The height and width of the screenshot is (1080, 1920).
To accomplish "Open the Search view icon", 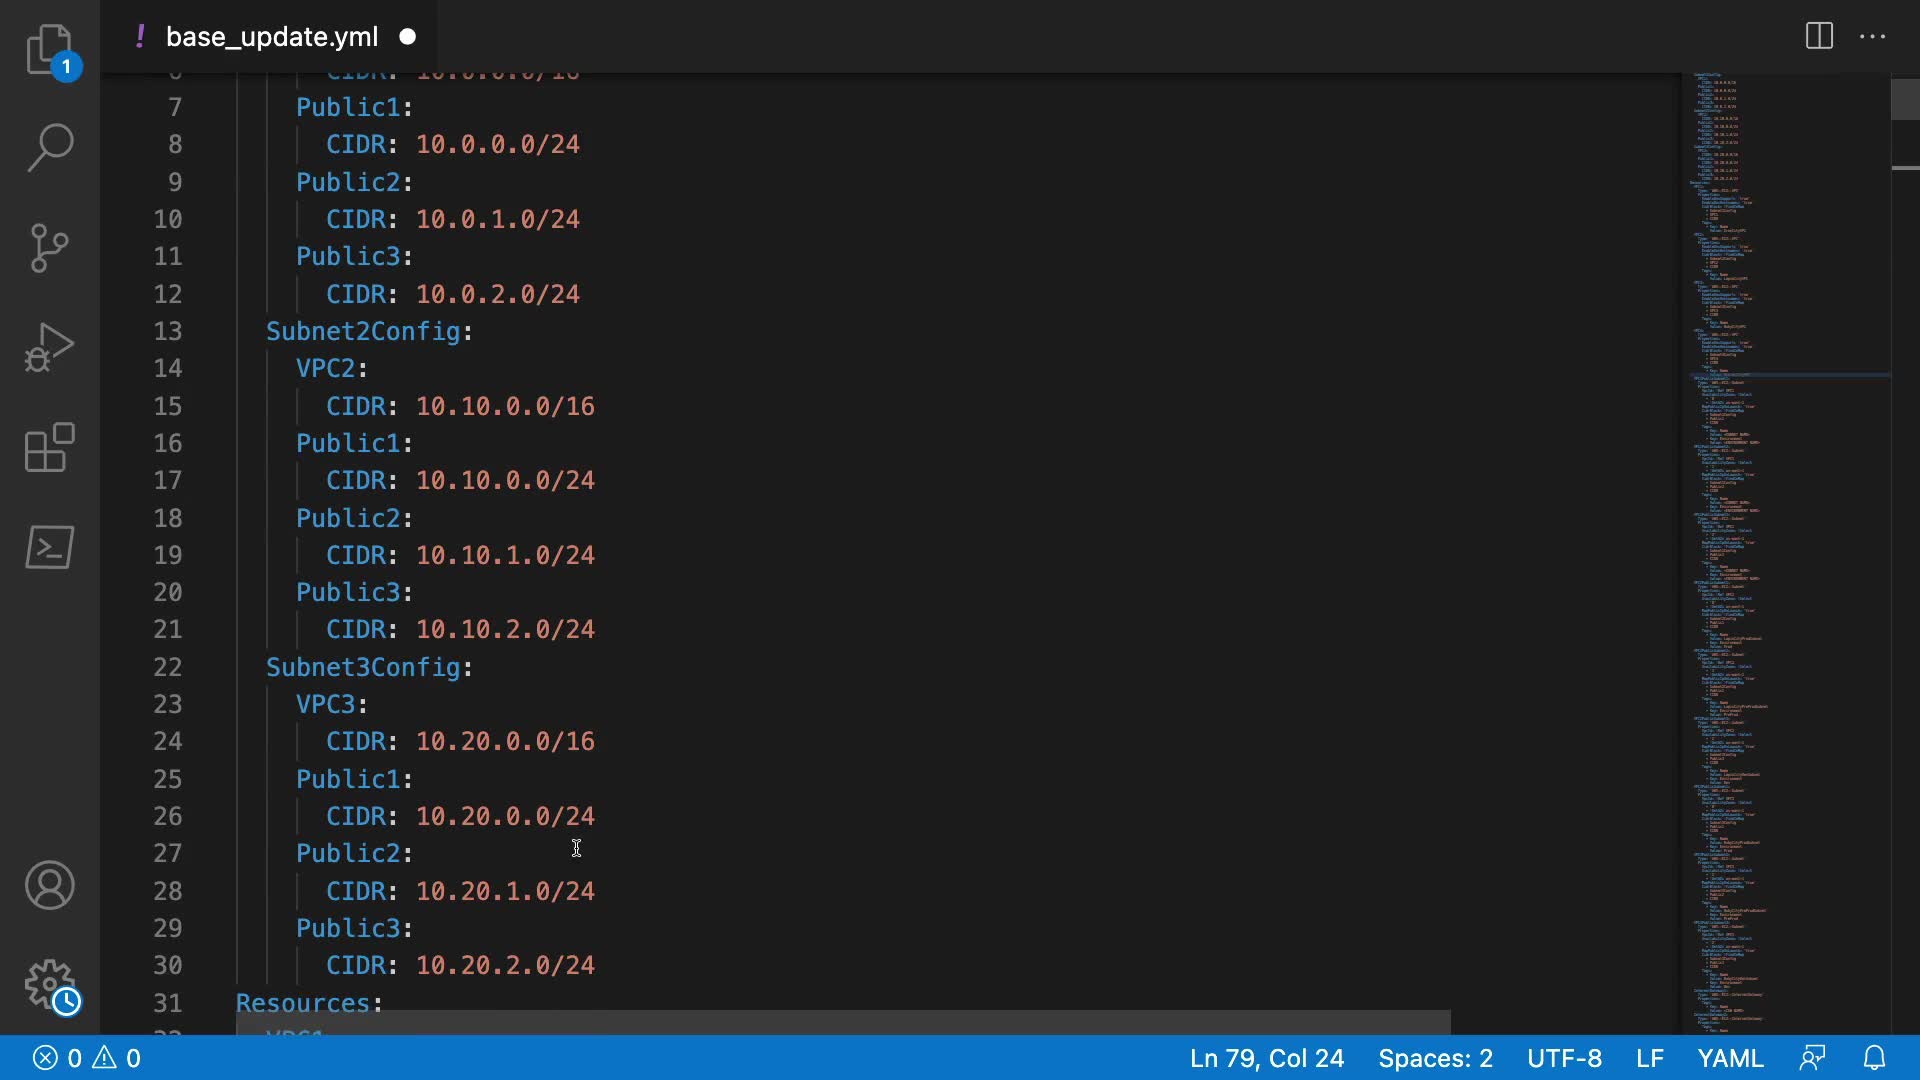I will 49,147.
